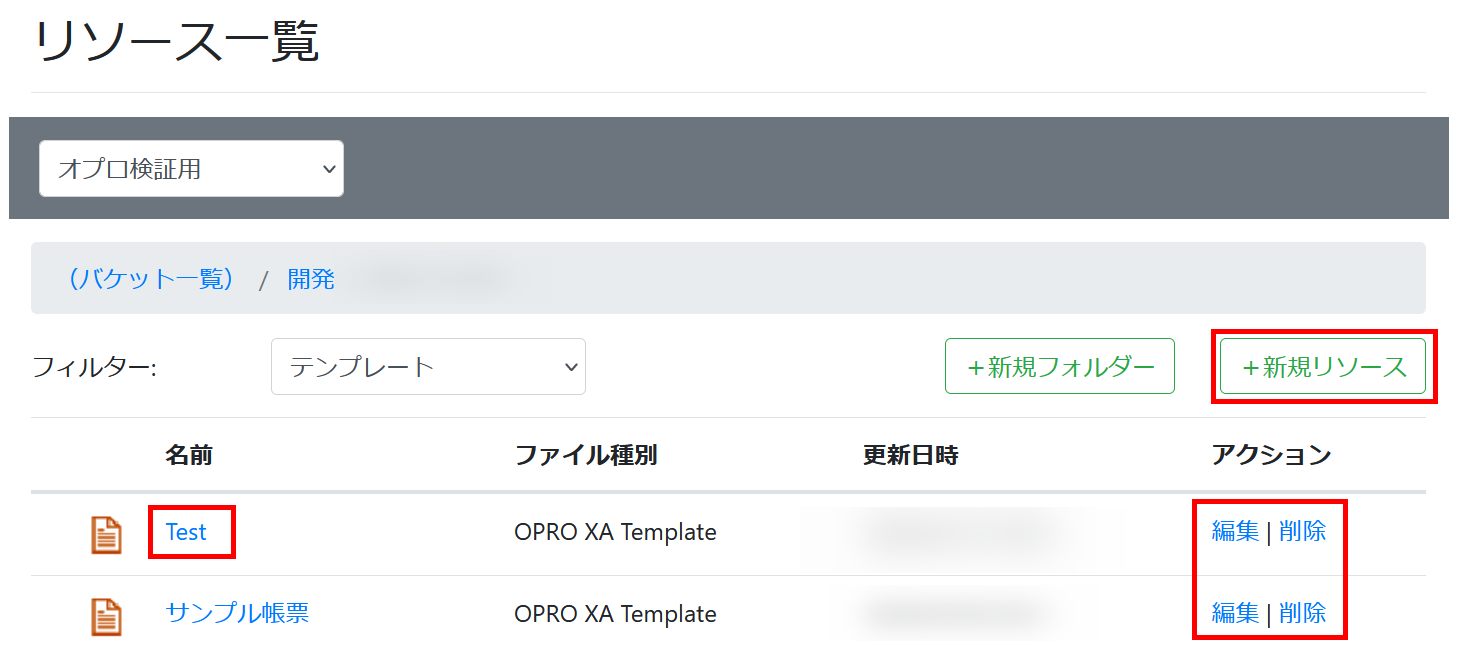Open the 開発 breadcrumb link
Screen dimensions: 1460x653
click(311, 279)
